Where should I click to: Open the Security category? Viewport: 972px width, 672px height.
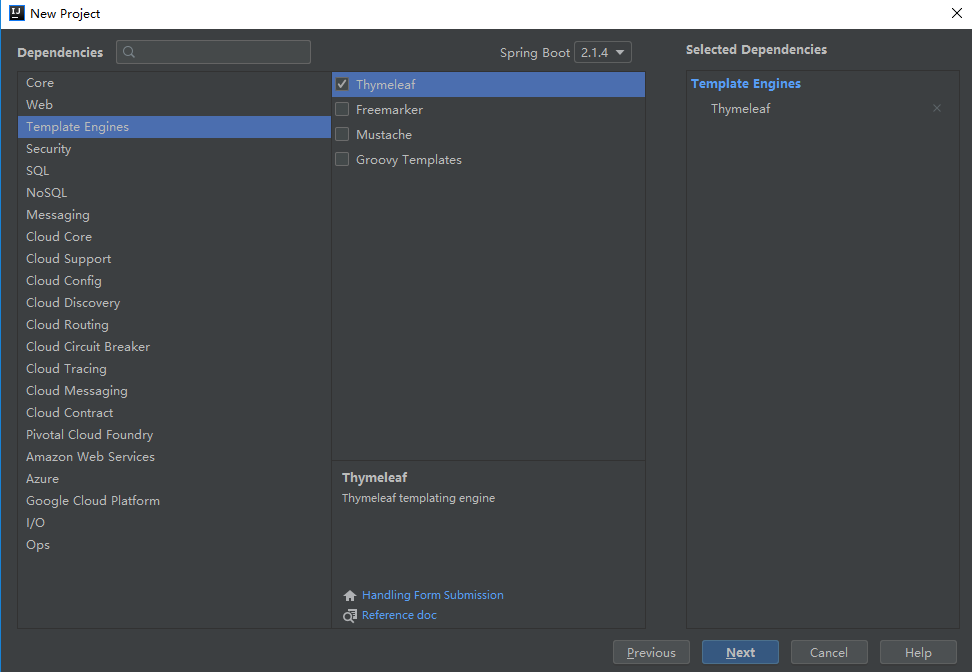174,149
